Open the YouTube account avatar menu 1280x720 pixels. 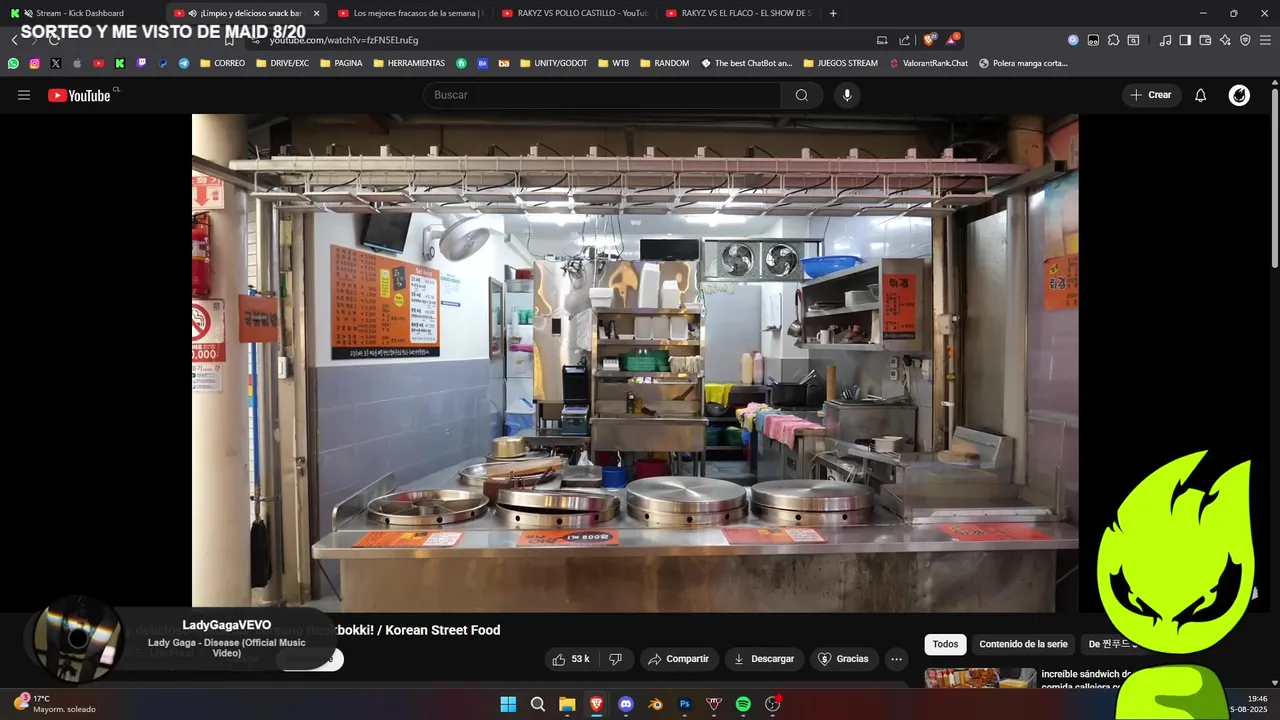pyautogui.click(x=1239, y=95)
